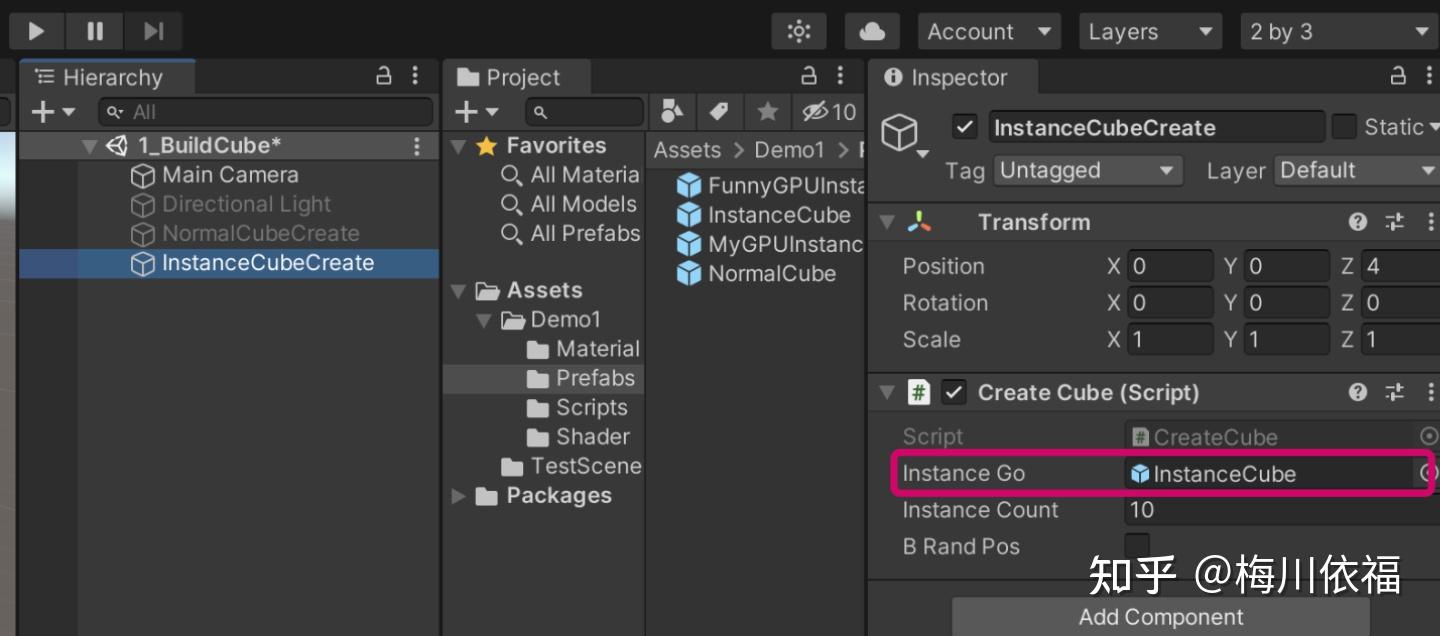Image resolution: width=1440 pixels, height=636 pixels.
Task: Toggle the GameObject active checkbox
Action: click(x=964, y=127)
